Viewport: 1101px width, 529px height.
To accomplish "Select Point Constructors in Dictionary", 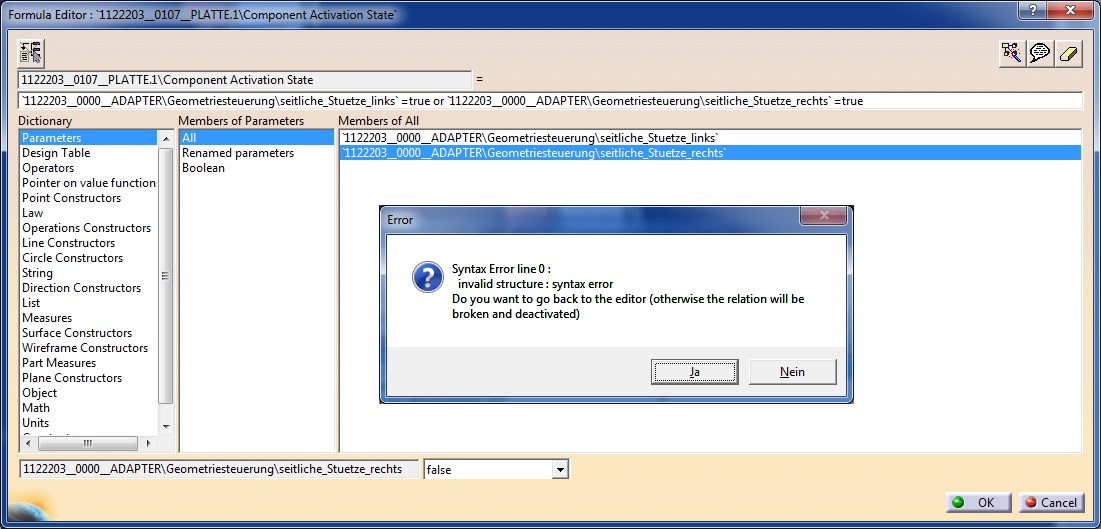I will [x=72, y=197].
